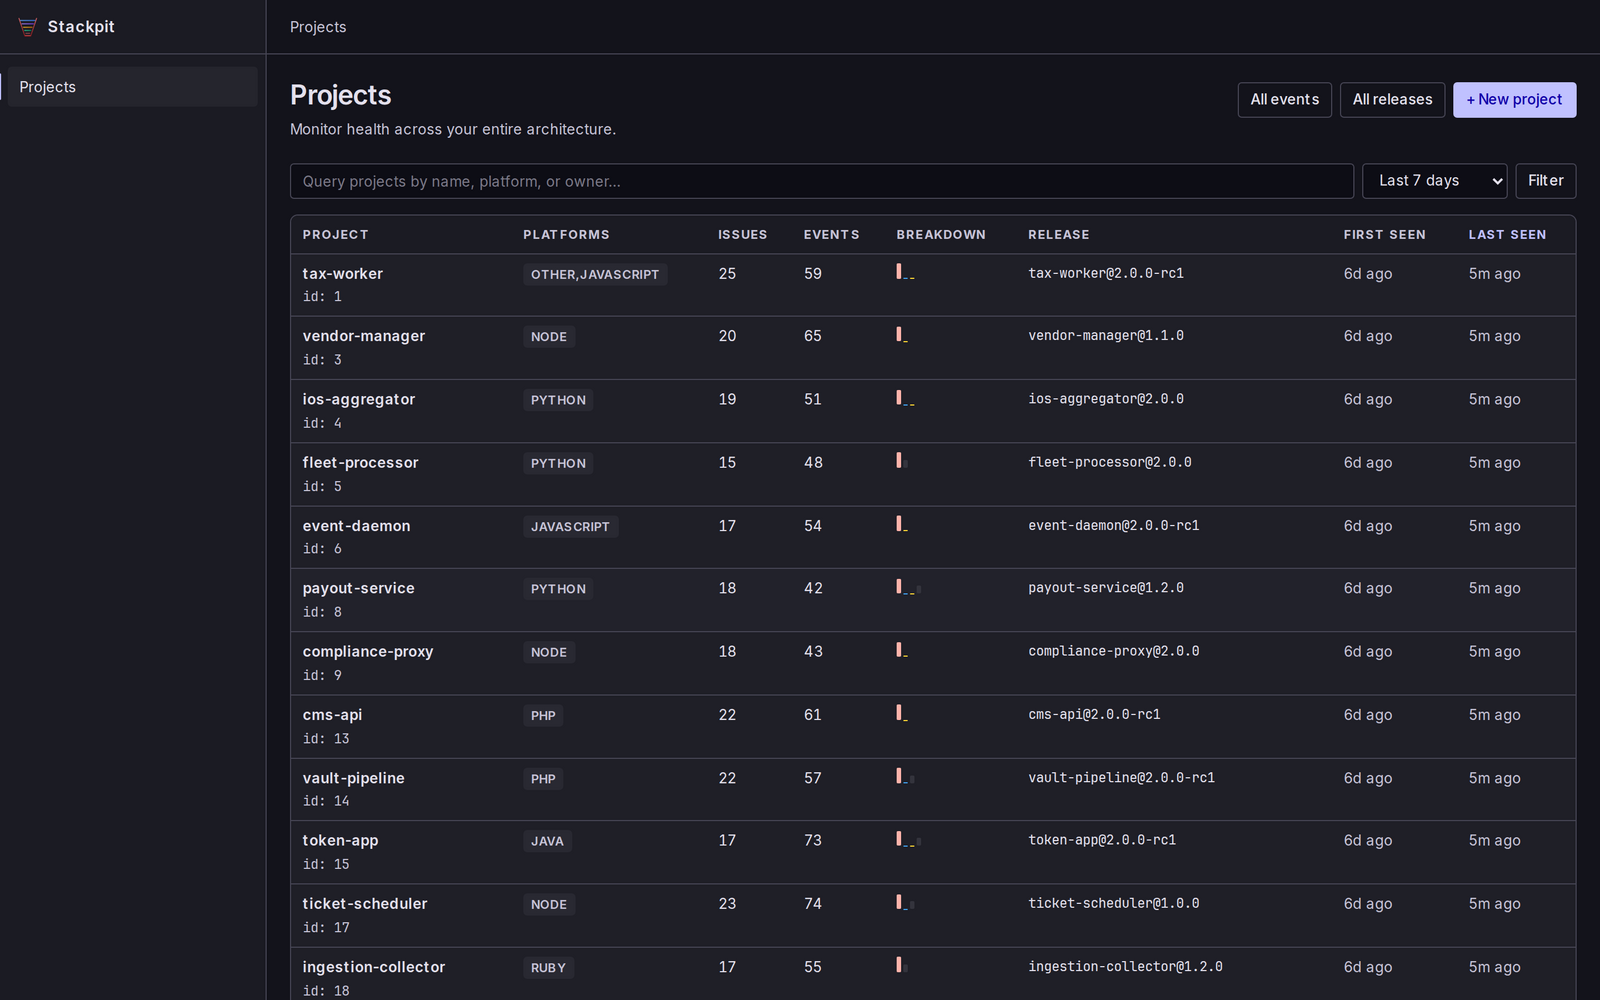Click the breakdown sparkline for cms-api
Screen dimensions: 1600x1000
tap(902, 713)
